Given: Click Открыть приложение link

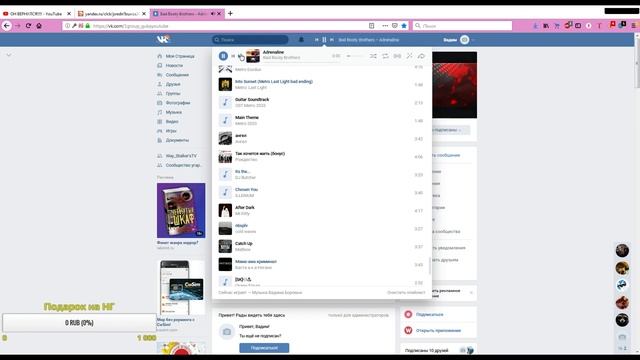Looking at the screenshot, I should pyautogui.click(x=438, y=331).
